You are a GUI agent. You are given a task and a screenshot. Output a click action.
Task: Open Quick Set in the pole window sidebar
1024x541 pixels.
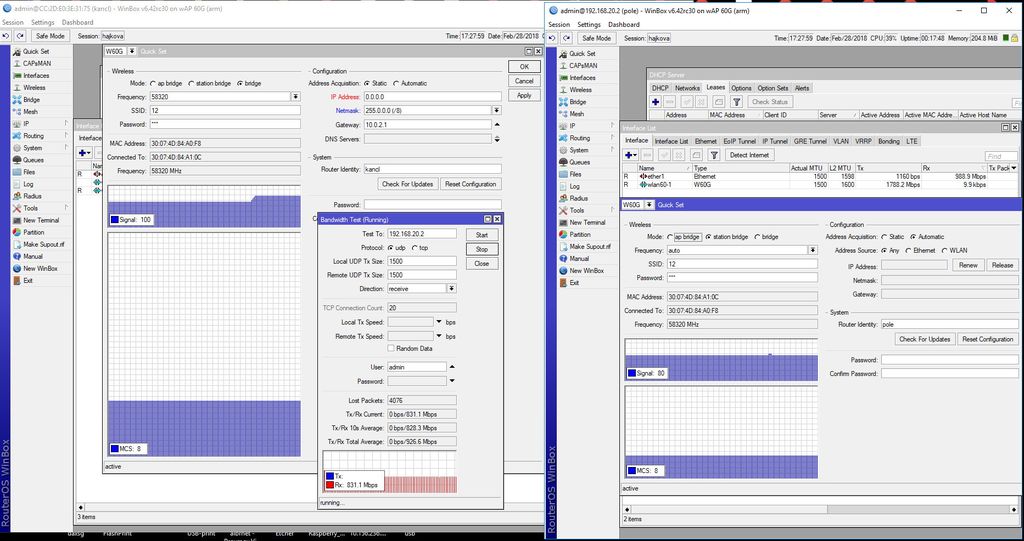point(582,54)
